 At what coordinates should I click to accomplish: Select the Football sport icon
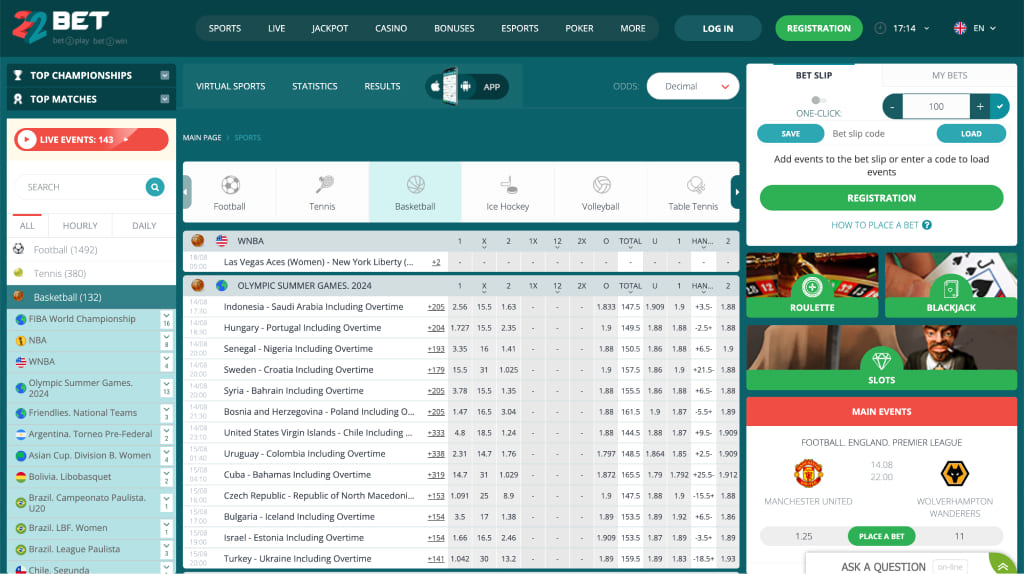[x=230, y=185]
